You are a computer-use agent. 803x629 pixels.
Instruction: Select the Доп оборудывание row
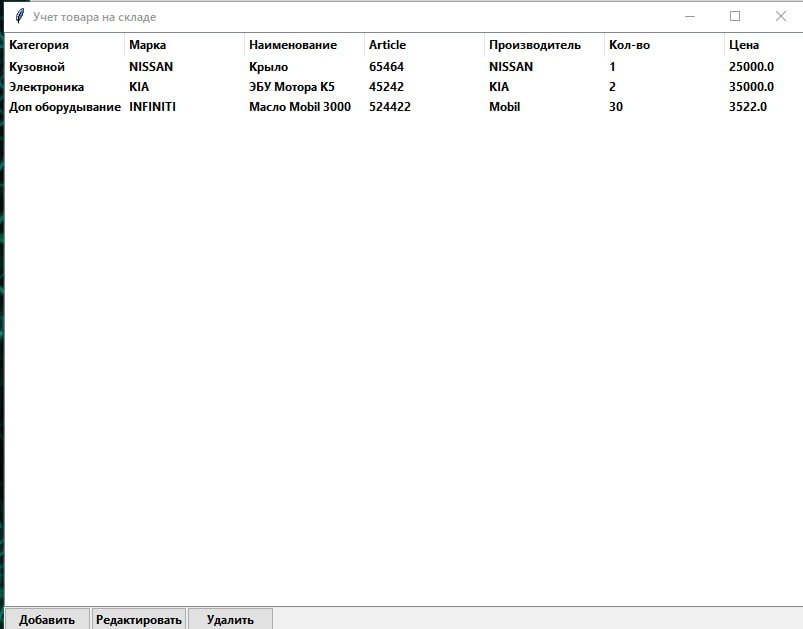65,107
